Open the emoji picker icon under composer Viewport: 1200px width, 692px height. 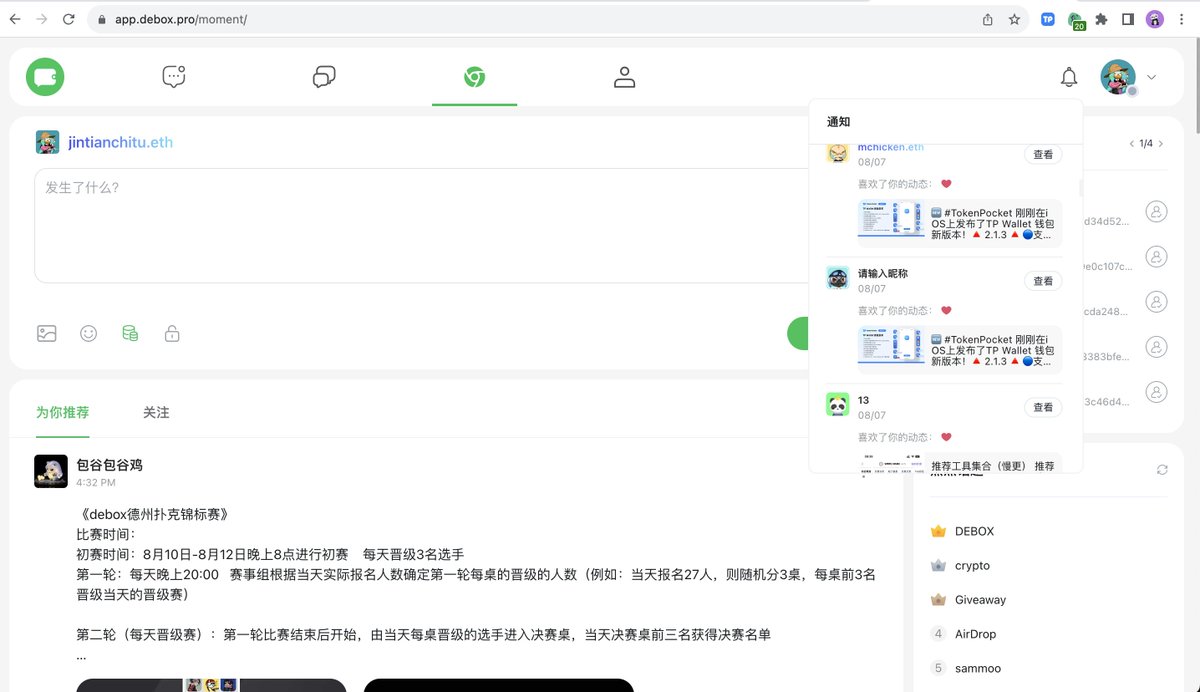point(89,334)
